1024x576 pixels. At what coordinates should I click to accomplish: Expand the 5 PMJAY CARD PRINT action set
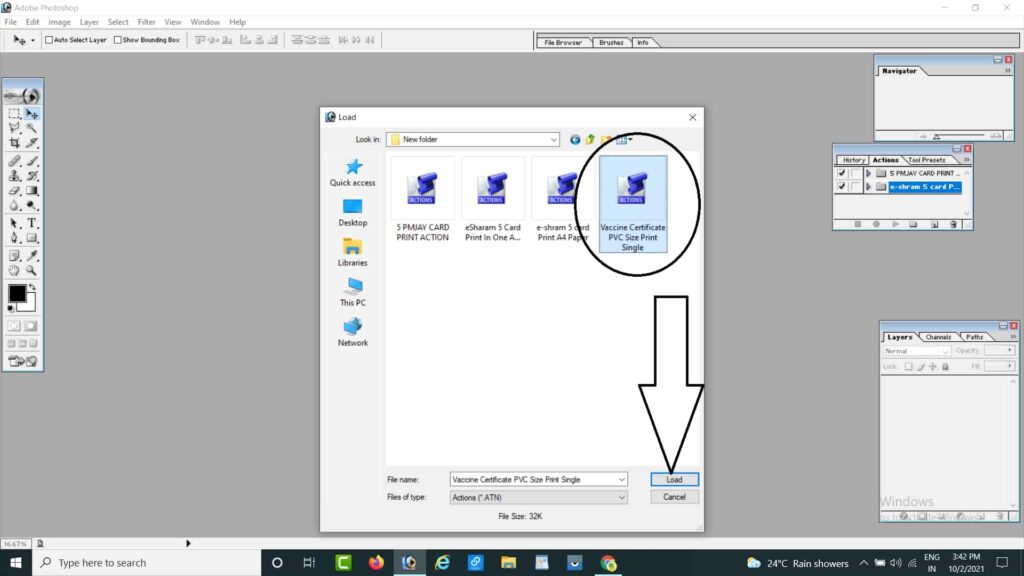pyautogui.click(x=868, y=174)
